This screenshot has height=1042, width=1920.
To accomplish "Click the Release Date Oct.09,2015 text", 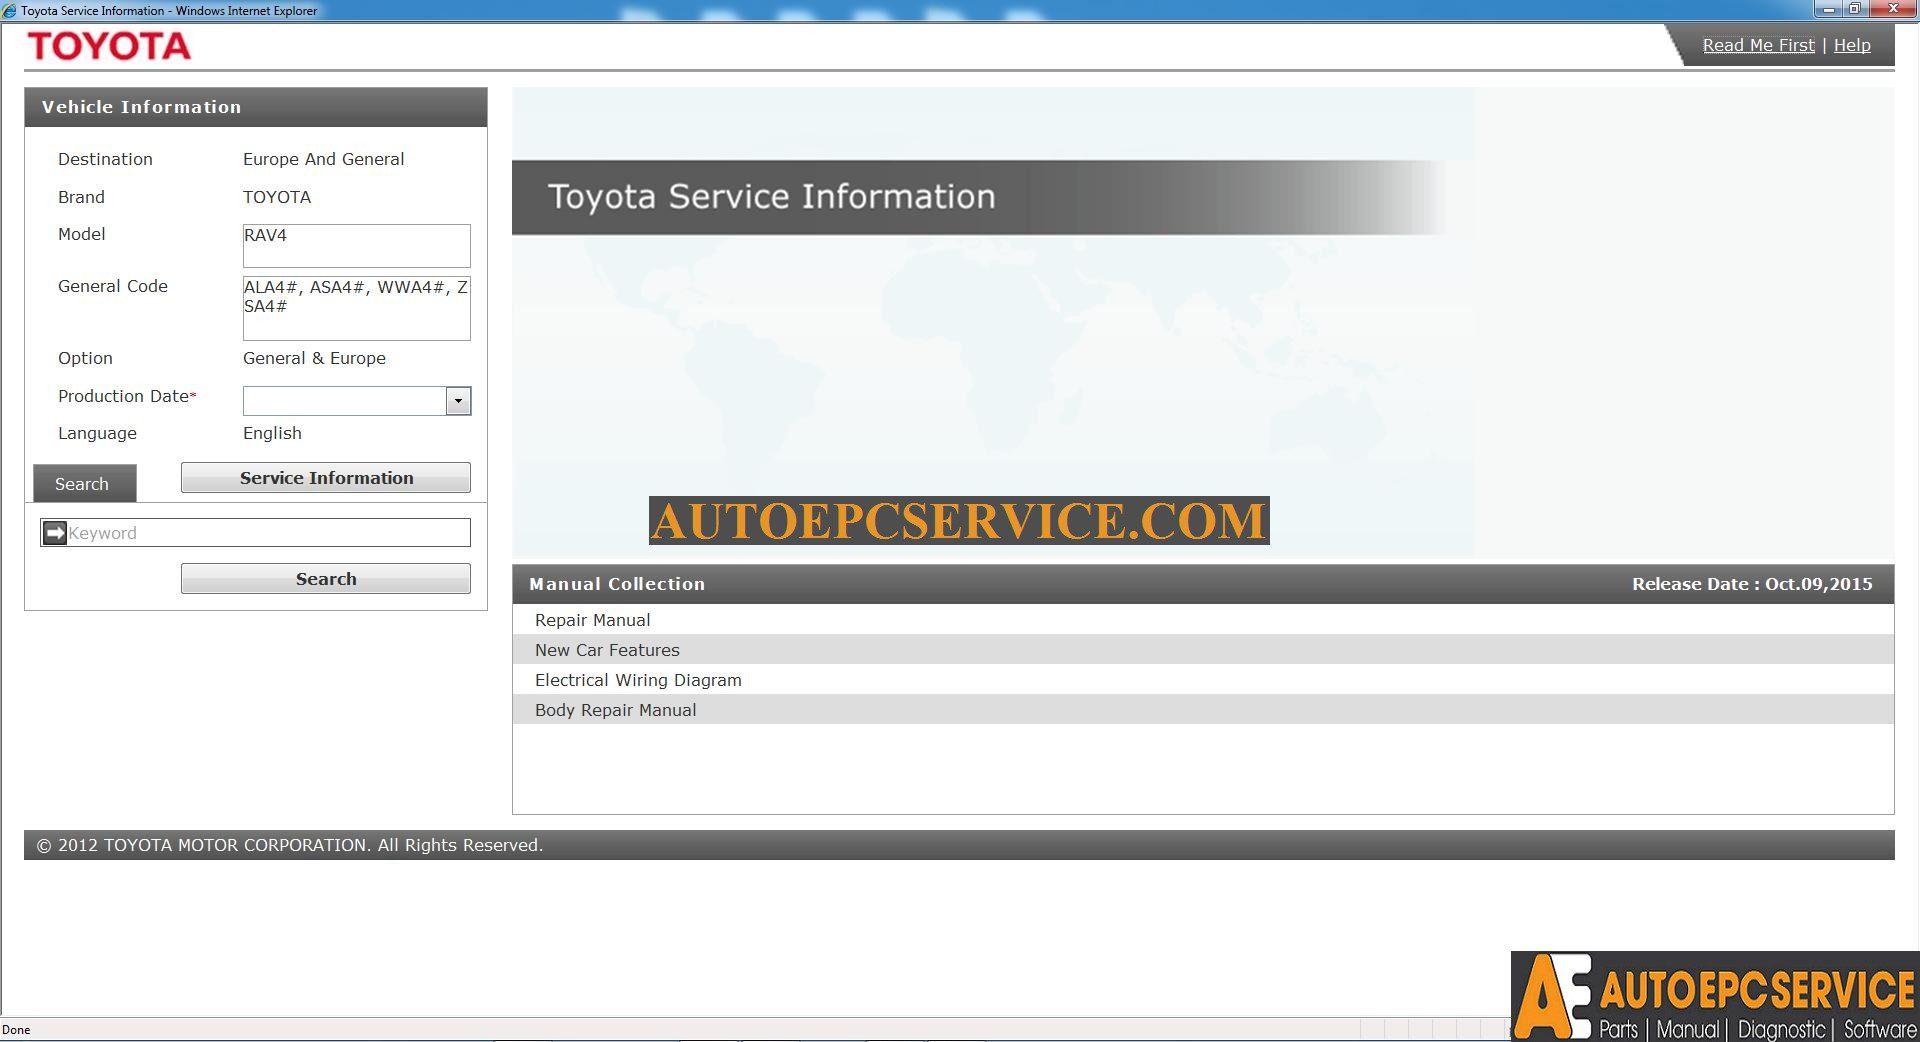I will [x=1752, y=584].
